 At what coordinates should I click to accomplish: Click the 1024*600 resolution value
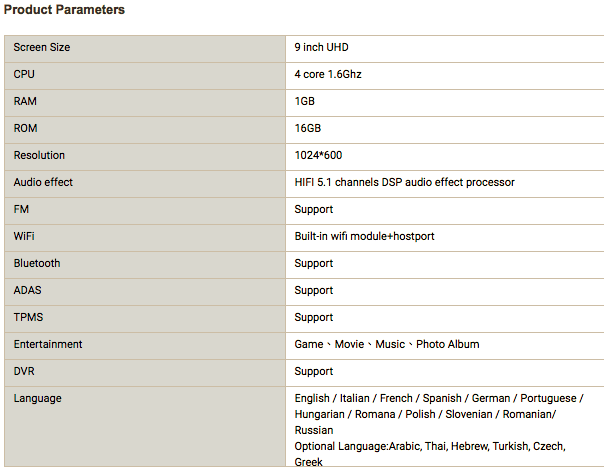coord(320,156)
